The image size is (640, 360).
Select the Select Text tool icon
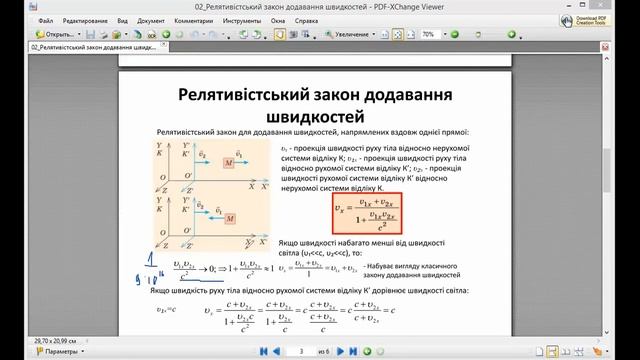[306, 35]
